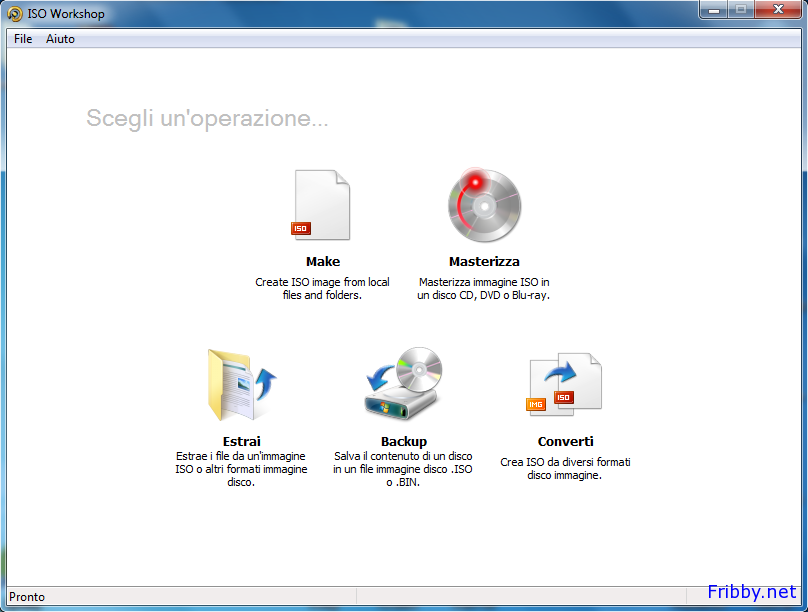Select the Estrai label
The height and width of the screenshot is (612, 808).
[241, 441]
